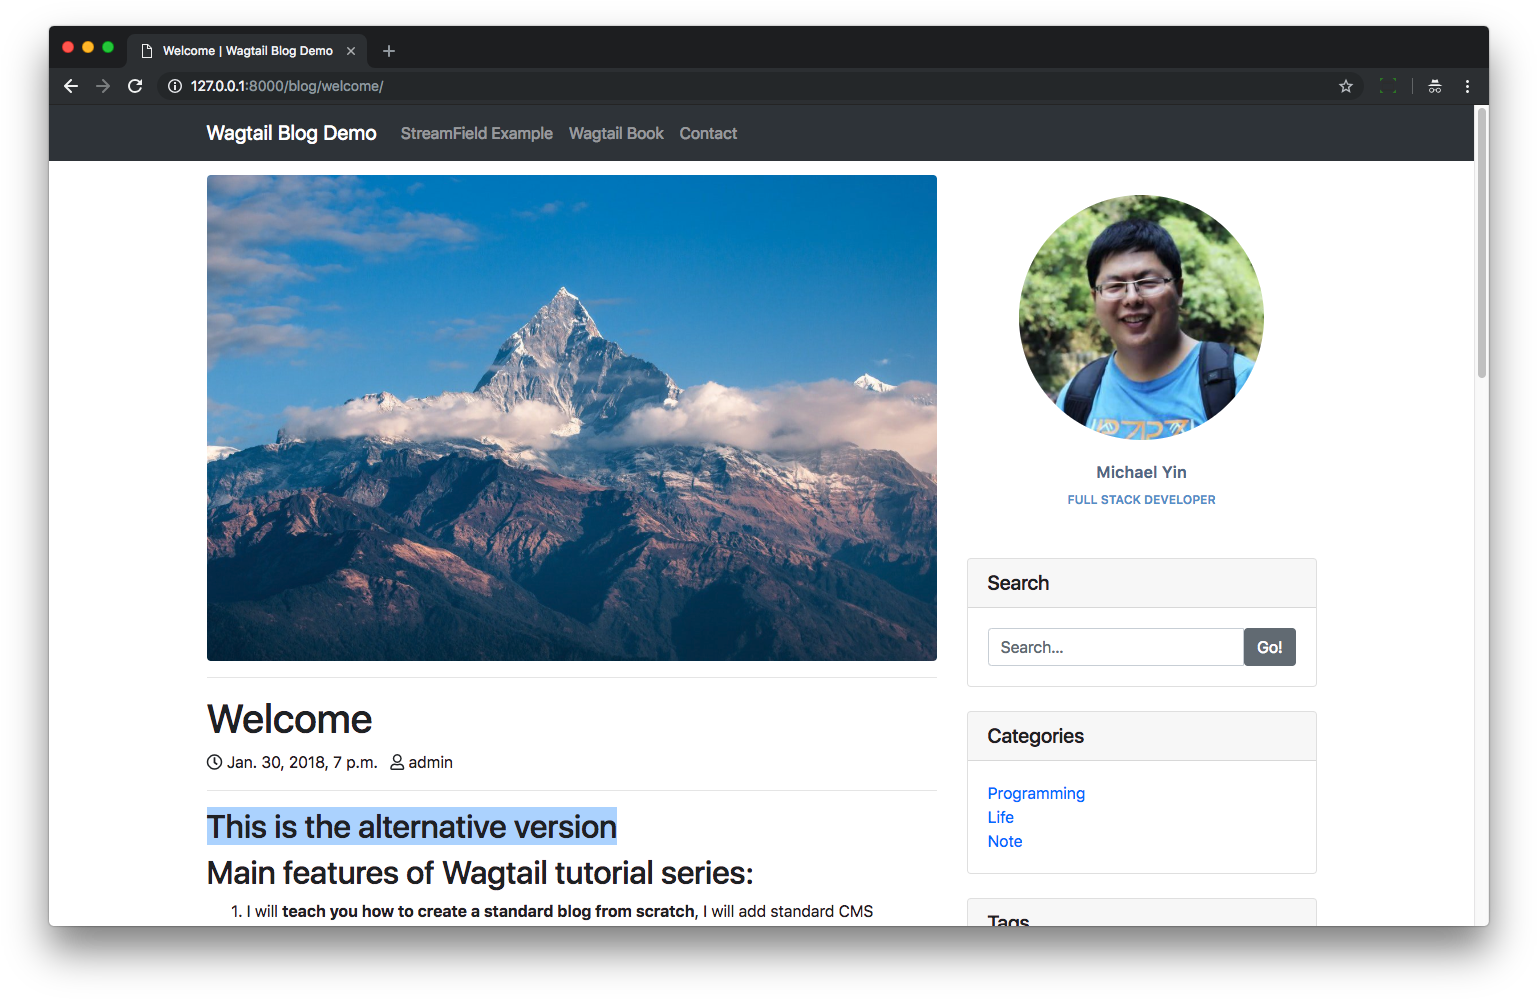Open the Chrome three-dot menu

coord(1467,86)
